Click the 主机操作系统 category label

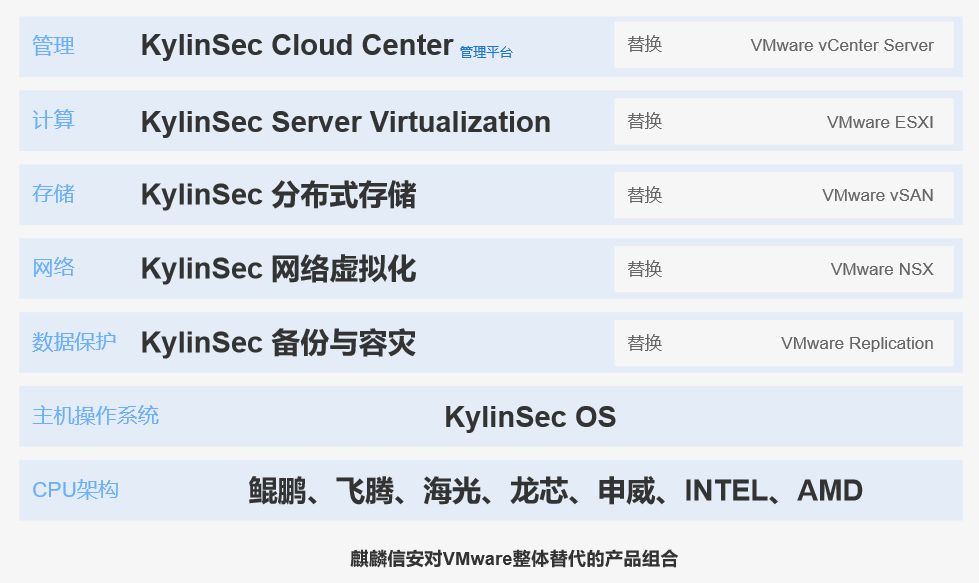click(x=95, y=416)
